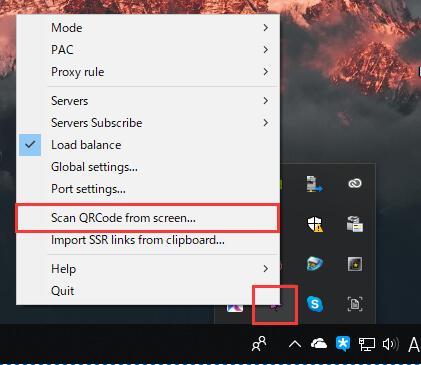Screen dimensions: 421x365
Task: Open the People icon on the taskbar
Action: 259,343
